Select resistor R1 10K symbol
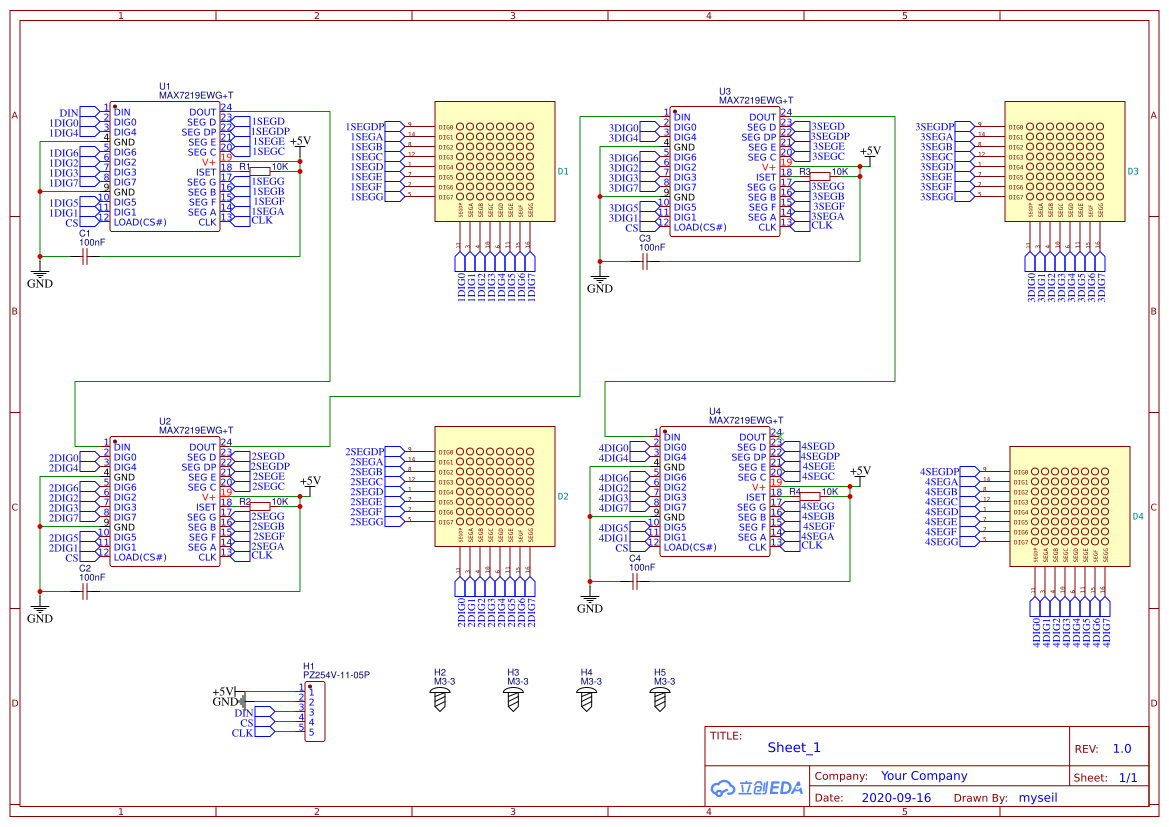Image resolution: width=1169 pixels, height=827 pixels. click(x=259, y=172)
